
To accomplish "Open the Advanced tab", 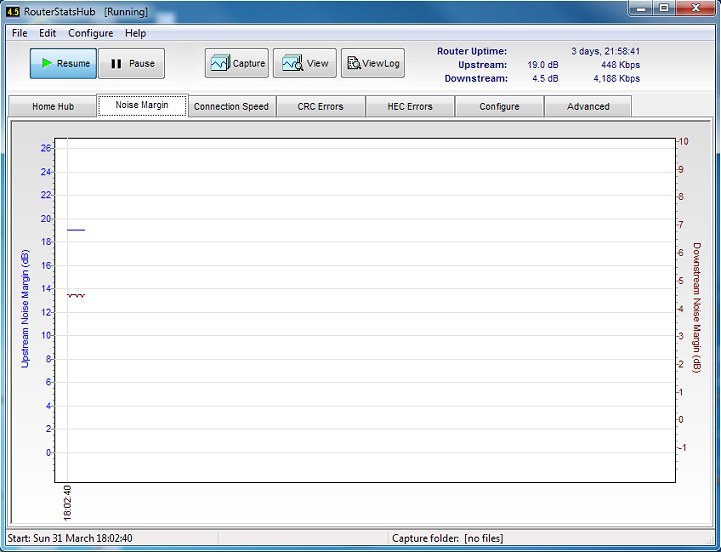I will pos(588,107).
